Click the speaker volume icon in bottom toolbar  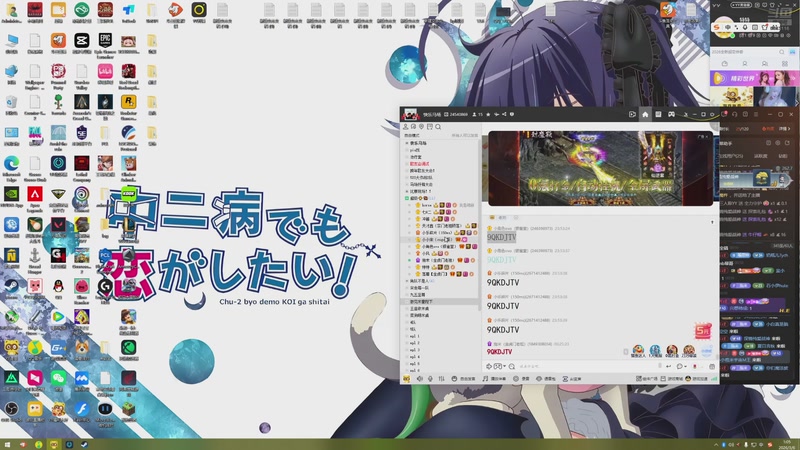pos(420,379)
